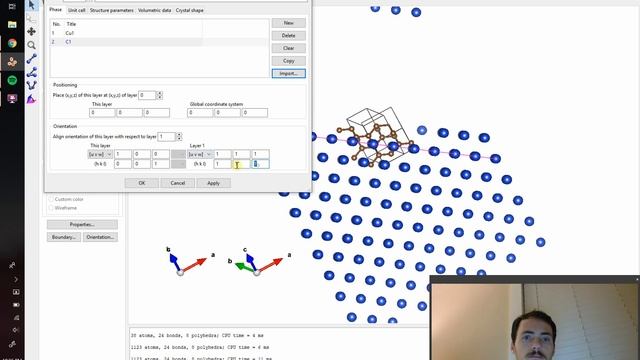Image resolution: width=640 pixels, height=360 pixels.
Task: Open Layer 1 [u v w] dropdown
Action: tap(200, 154)
